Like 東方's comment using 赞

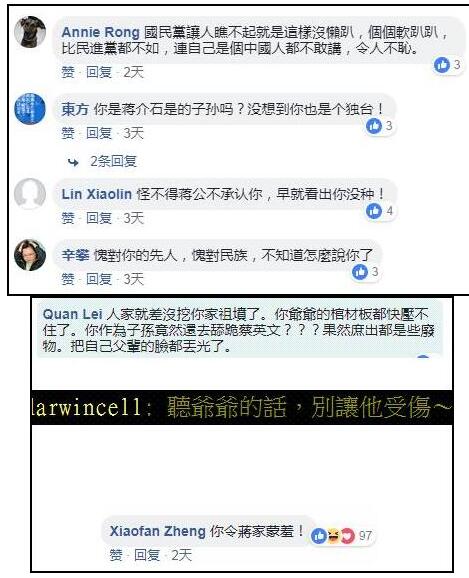click(68, 133)
